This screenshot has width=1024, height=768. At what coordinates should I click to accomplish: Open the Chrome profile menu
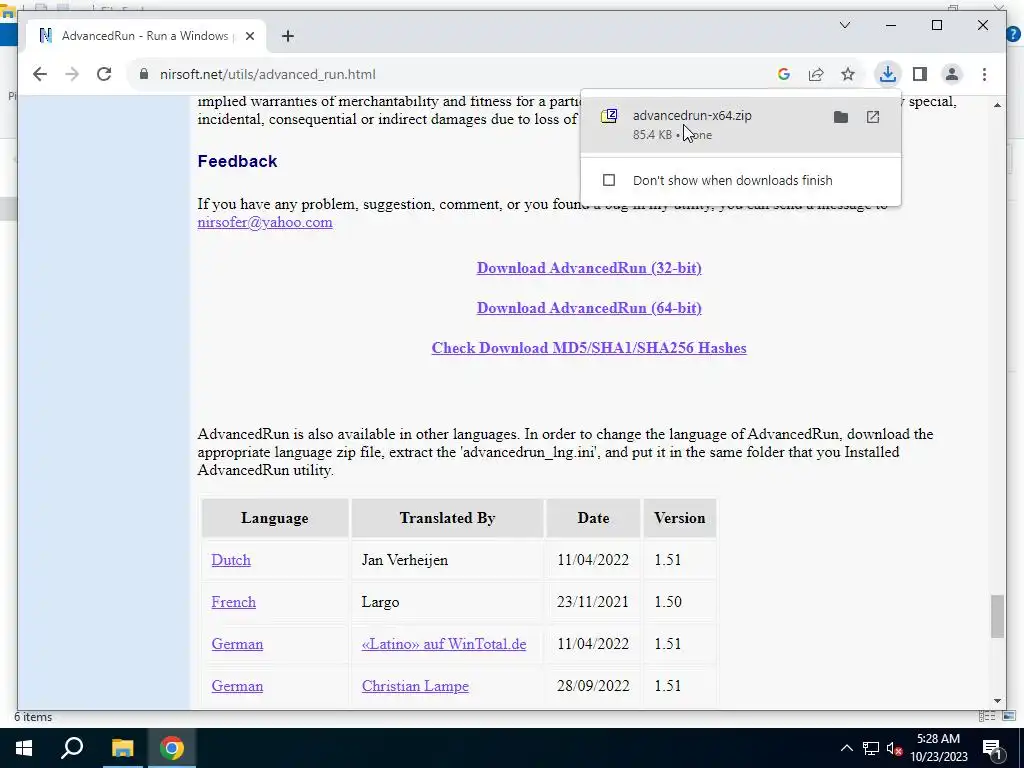point(952,74)
